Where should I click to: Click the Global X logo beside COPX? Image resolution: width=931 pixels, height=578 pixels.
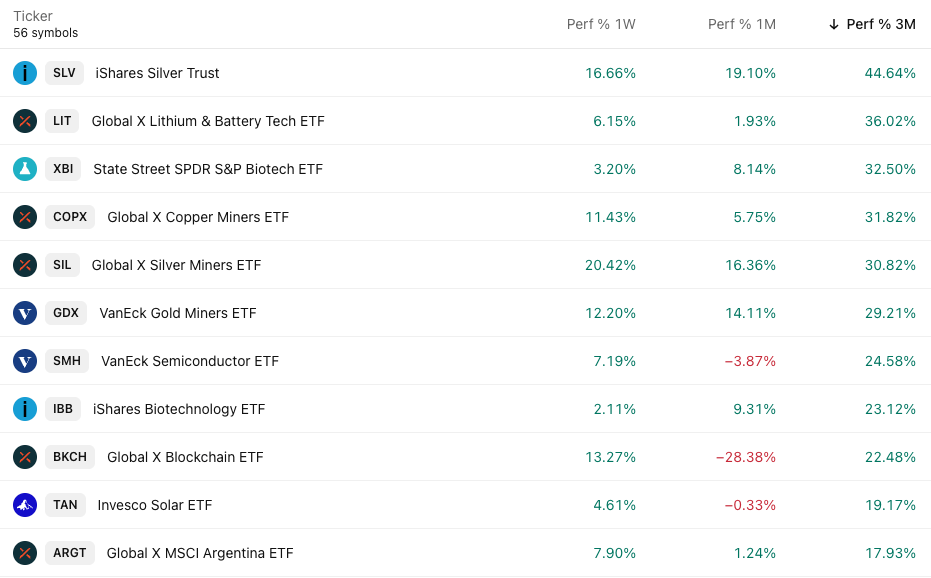point(25,217)
